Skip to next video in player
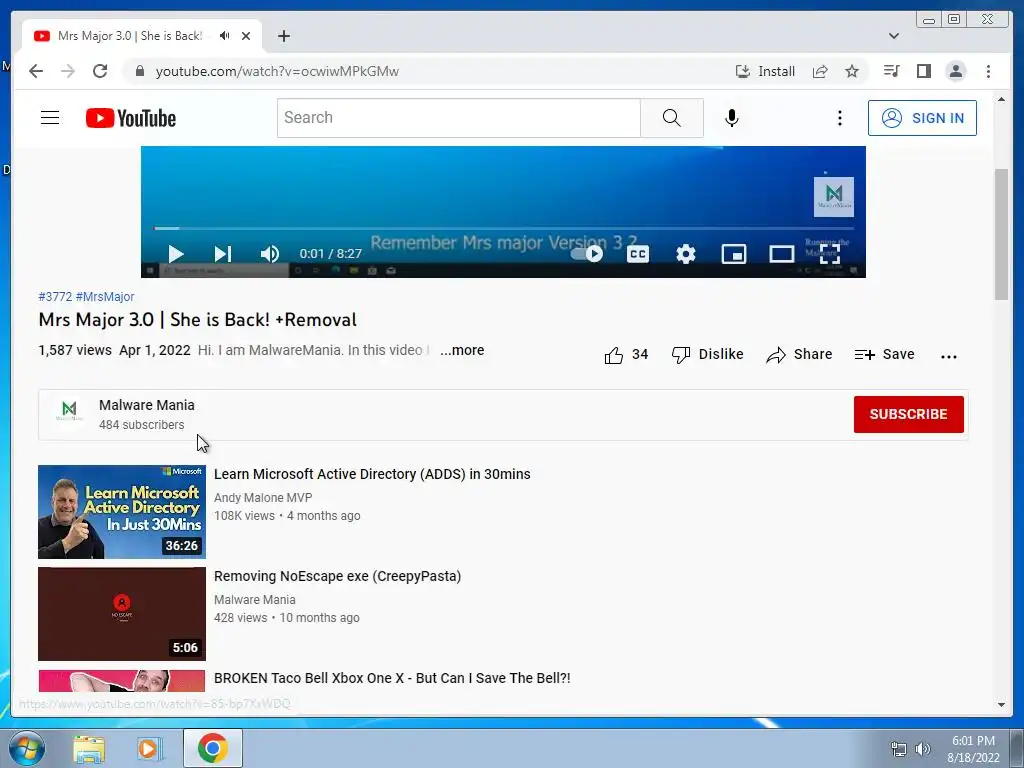The width and height of the screenshot is (1024, 768). pos(223,253)
